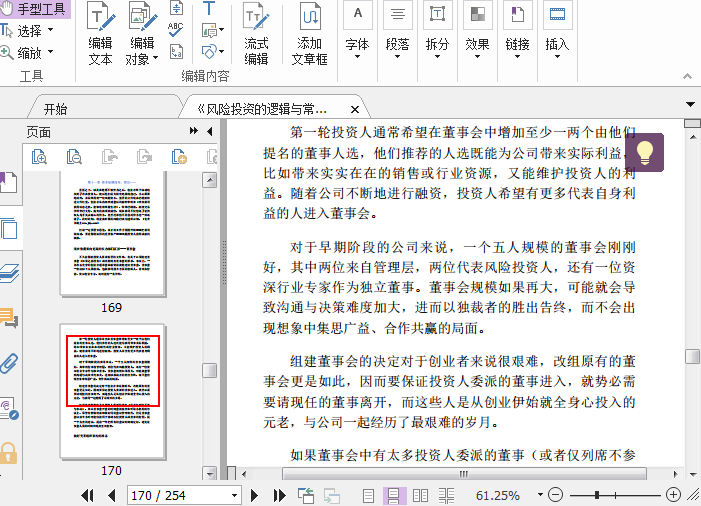This screenshot has height=506, width=701.
Task: Click the document vertical scrollbar thumb
Action: pos(692,356)
